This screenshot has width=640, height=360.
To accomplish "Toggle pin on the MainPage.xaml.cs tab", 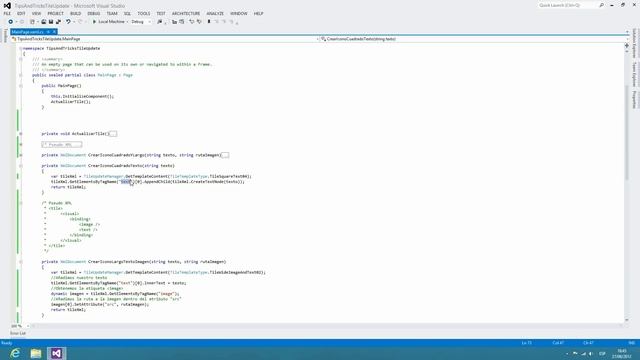I will point(48,32).
